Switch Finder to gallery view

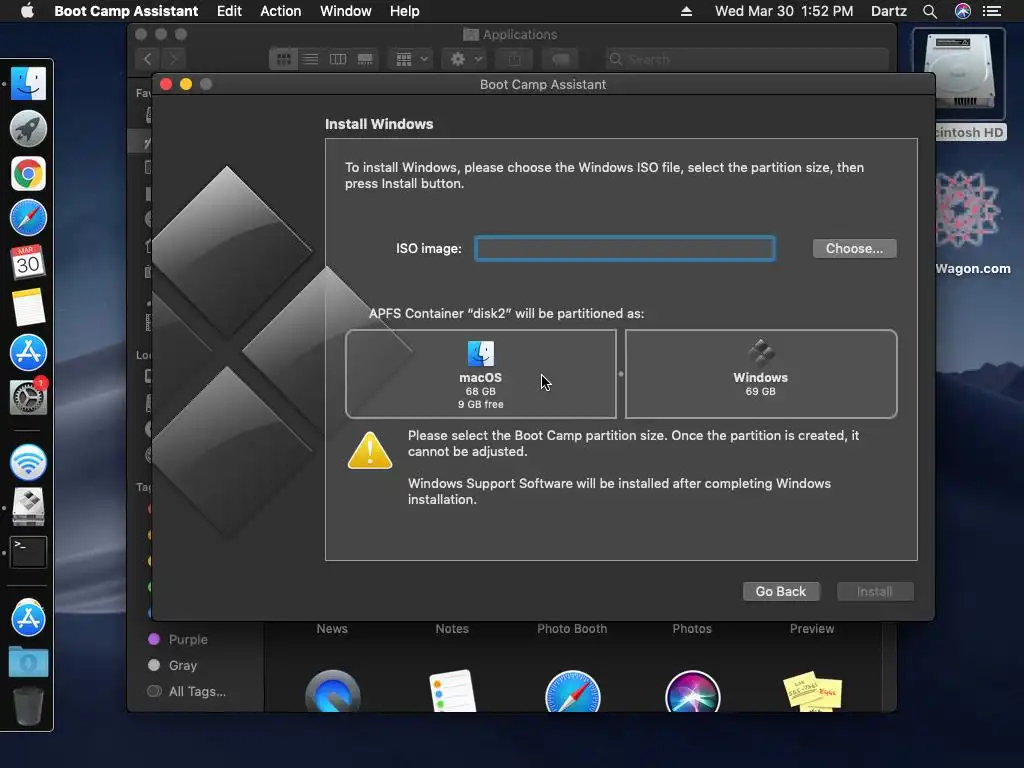click(365, 59)
